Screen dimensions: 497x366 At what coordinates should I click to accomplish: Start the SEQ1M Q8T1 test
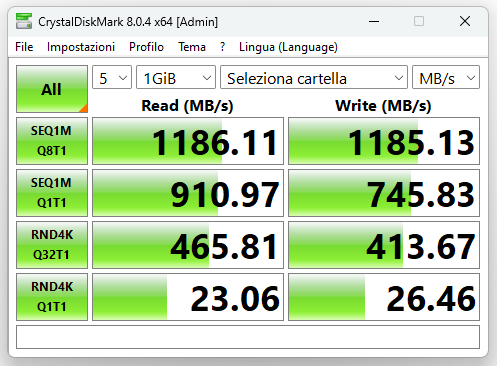[x=52, y=141]
